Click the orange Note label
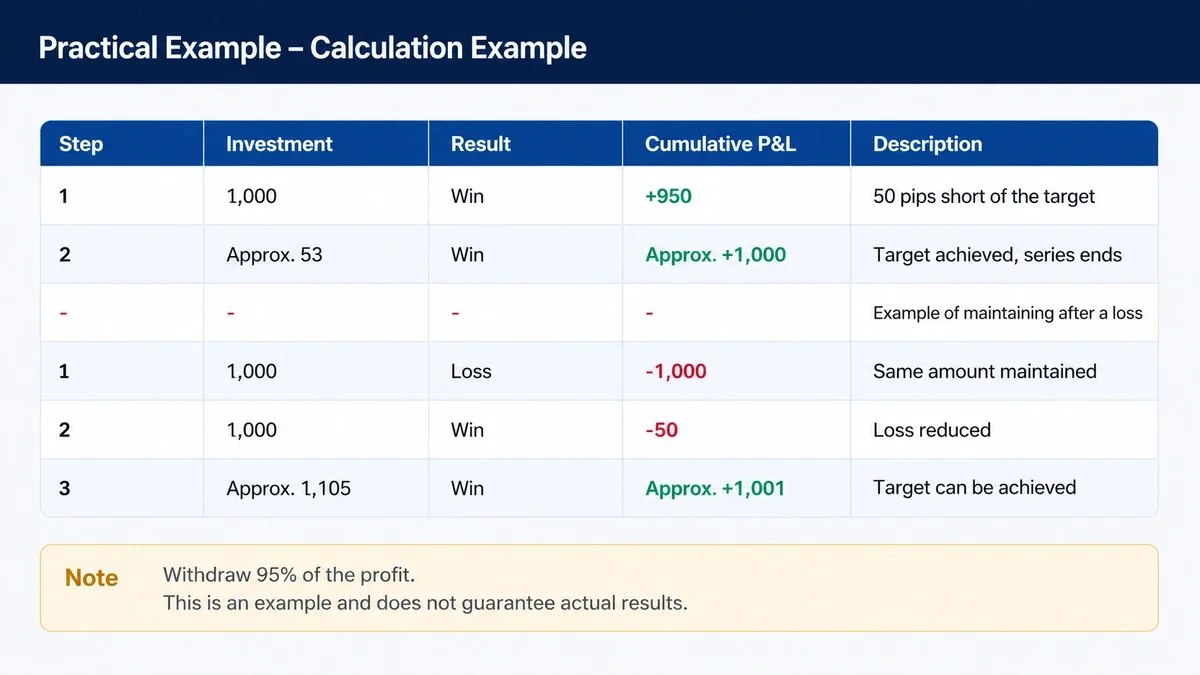Viewport: 1200px width, 675px height. [91, 578]
